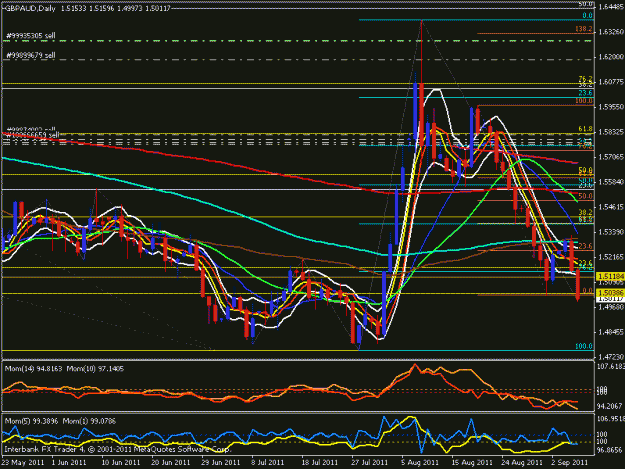The height and width of the screenshot is (469, 625).
Task: Click the 1.52165 price axis label
Action: 611,257
